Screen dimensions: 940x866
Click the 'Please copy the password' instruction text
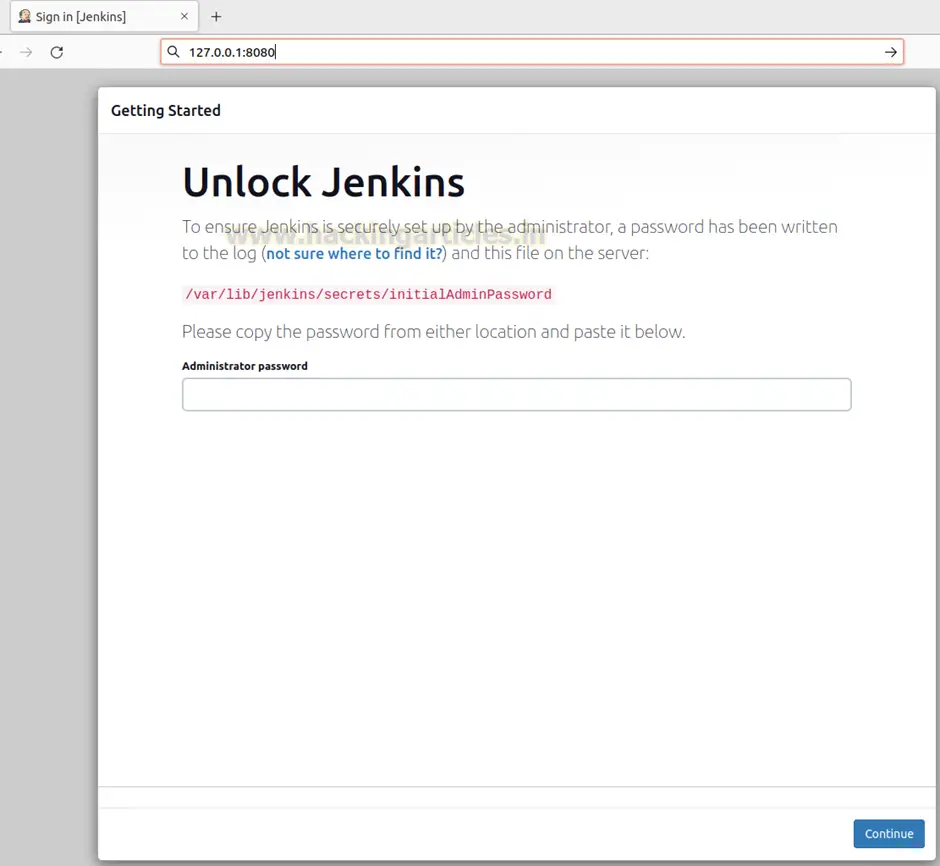pos(433,332)
